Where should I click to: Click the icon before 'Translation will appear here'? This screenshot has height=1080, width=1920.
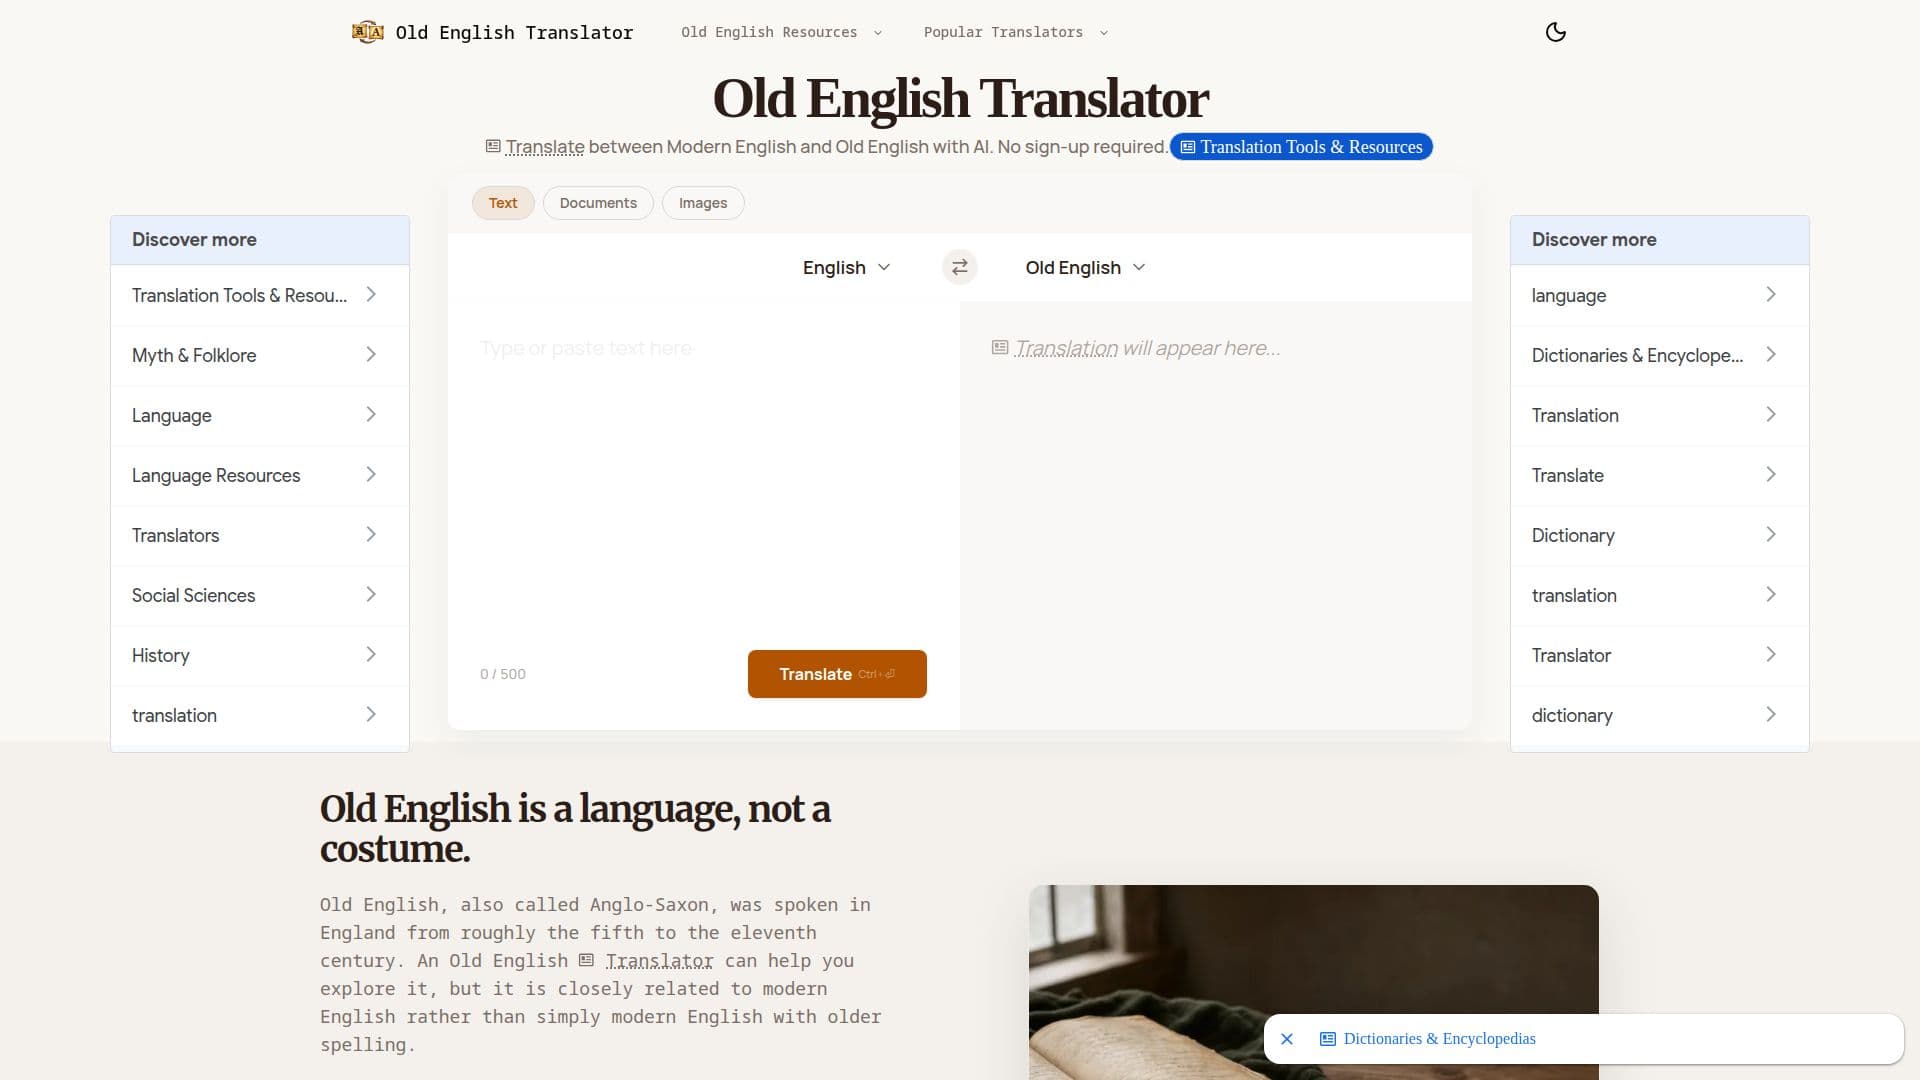pos(1000,347)
